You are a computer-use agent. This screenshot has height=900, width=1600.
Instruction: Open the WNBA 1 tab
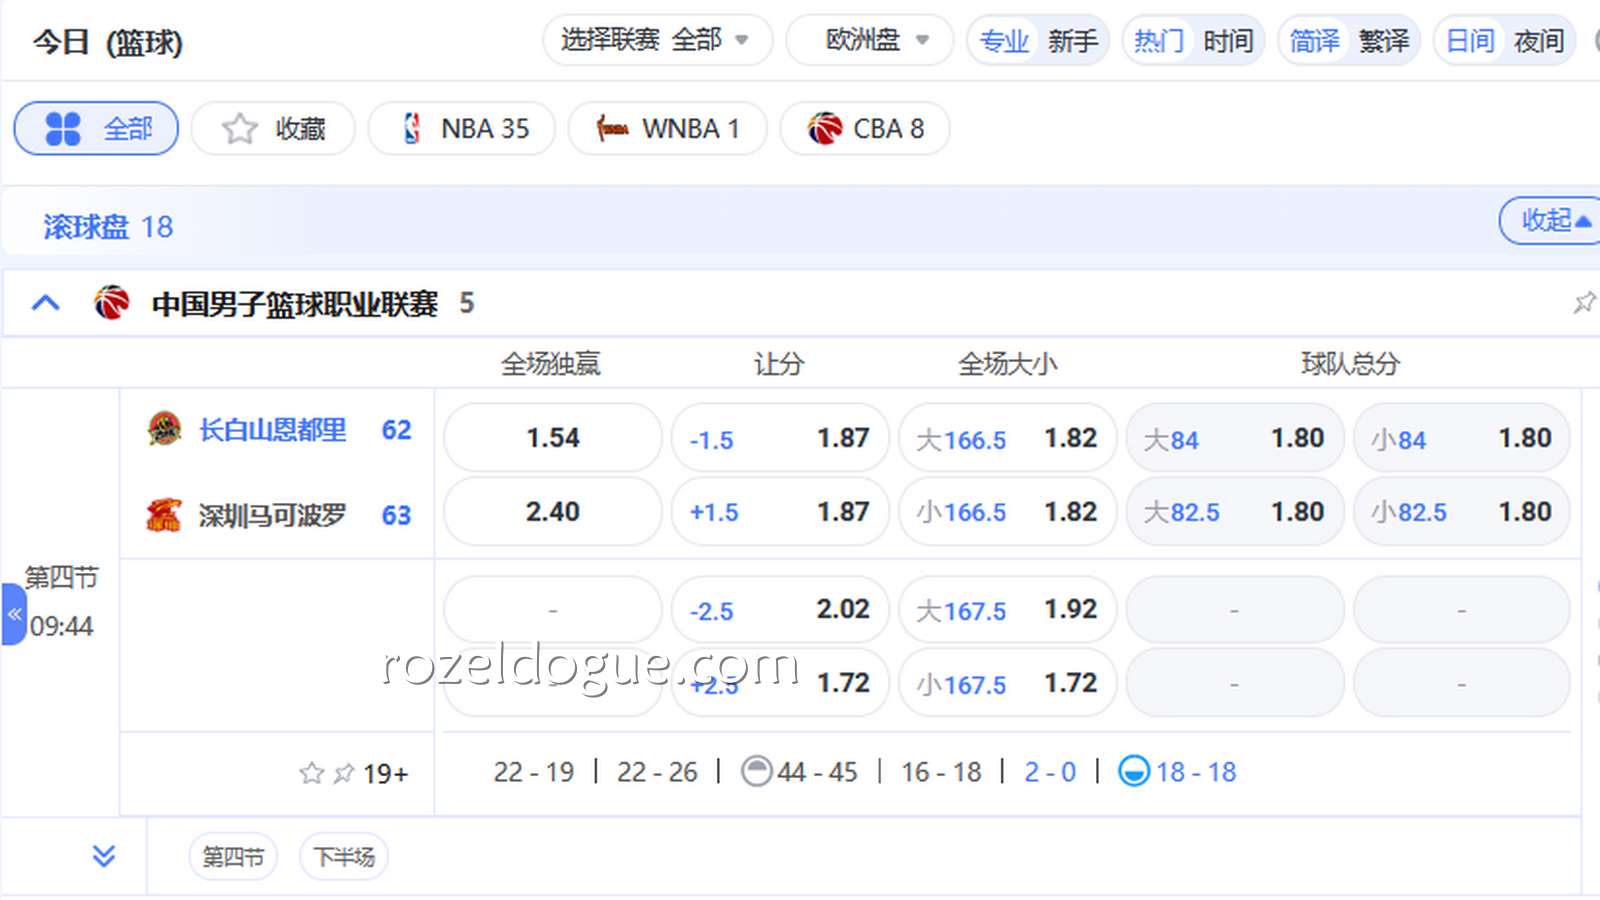(x=667, y=128)
